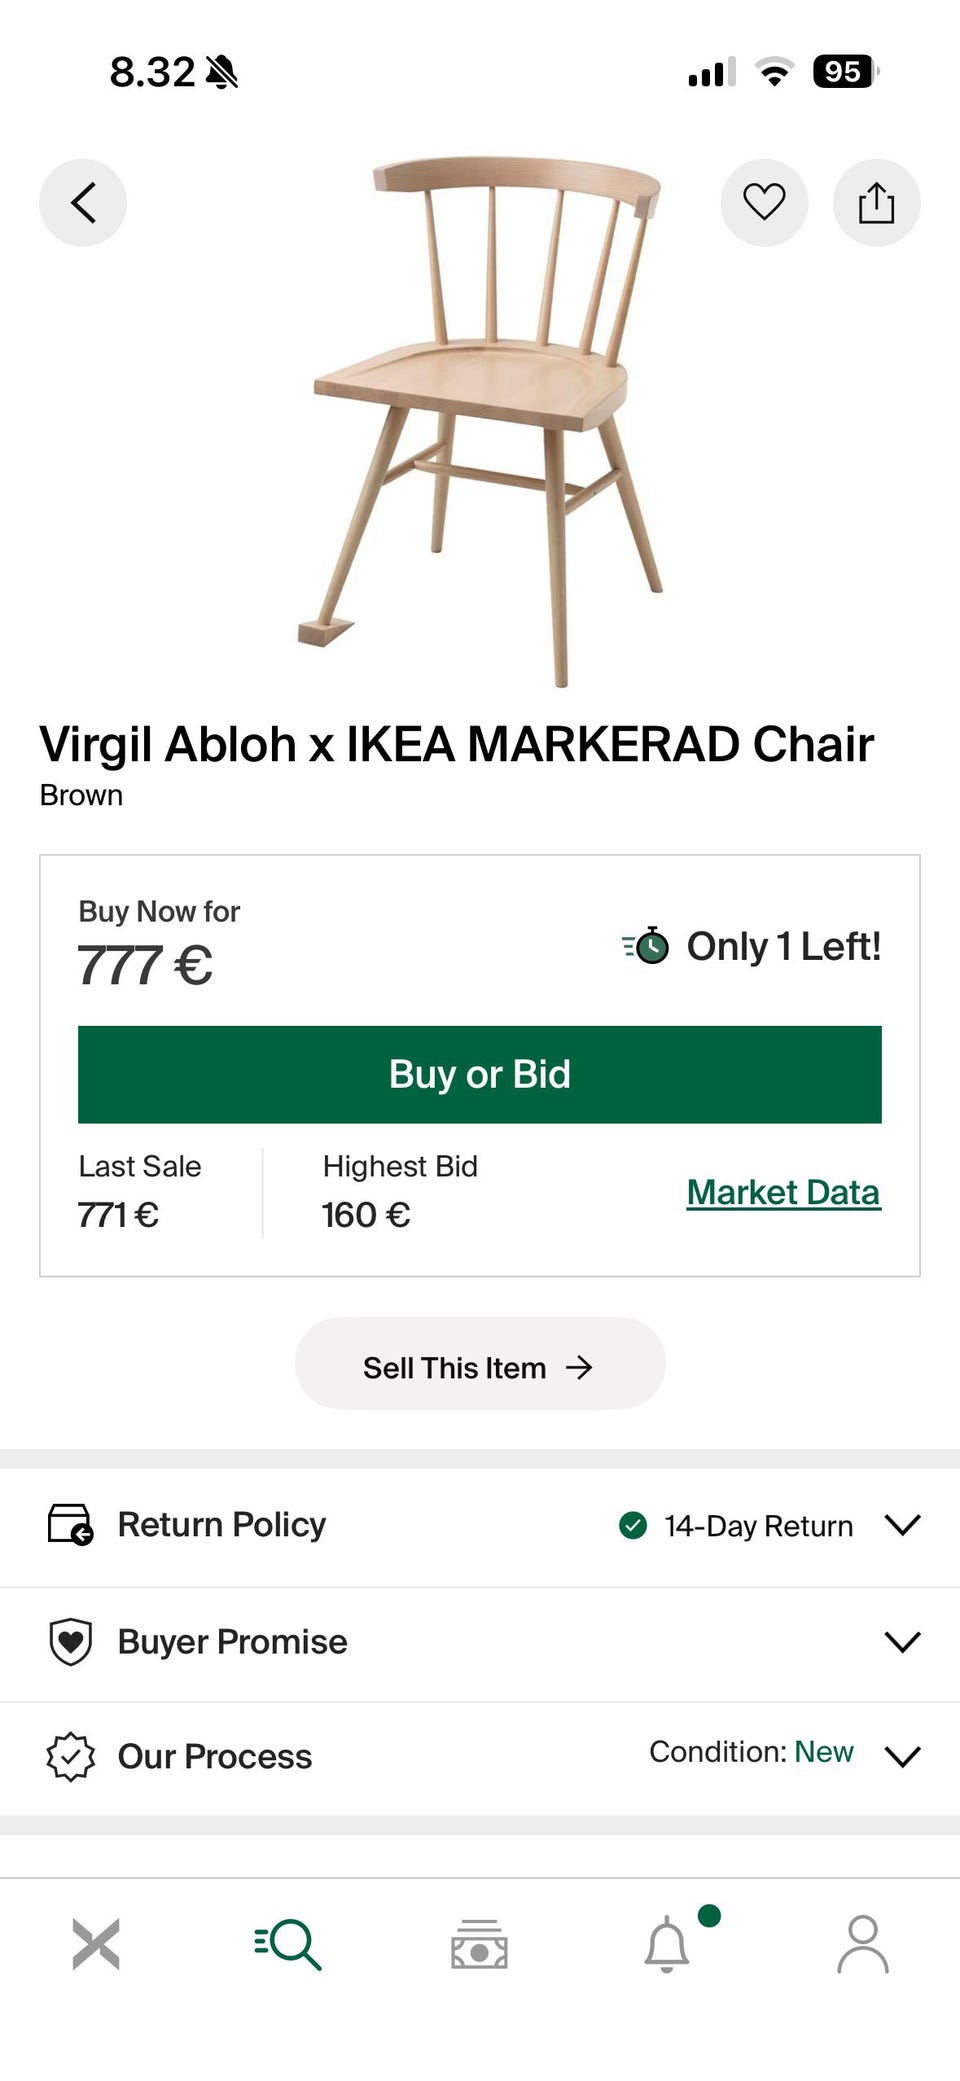Screen dimensions: 960x2081
Task: Open the profile account icon
Action: (862, 1944)
